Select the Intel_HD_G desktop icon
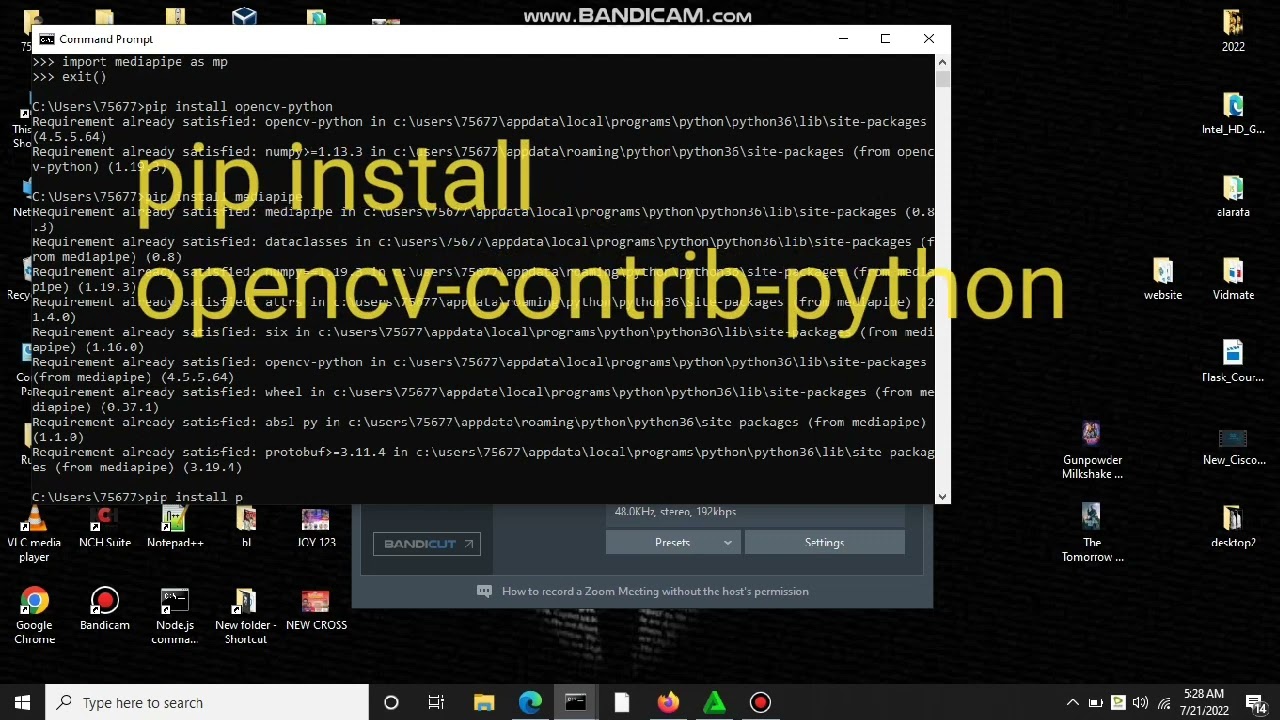The image size is (1280, 720). pos(1233,114)
